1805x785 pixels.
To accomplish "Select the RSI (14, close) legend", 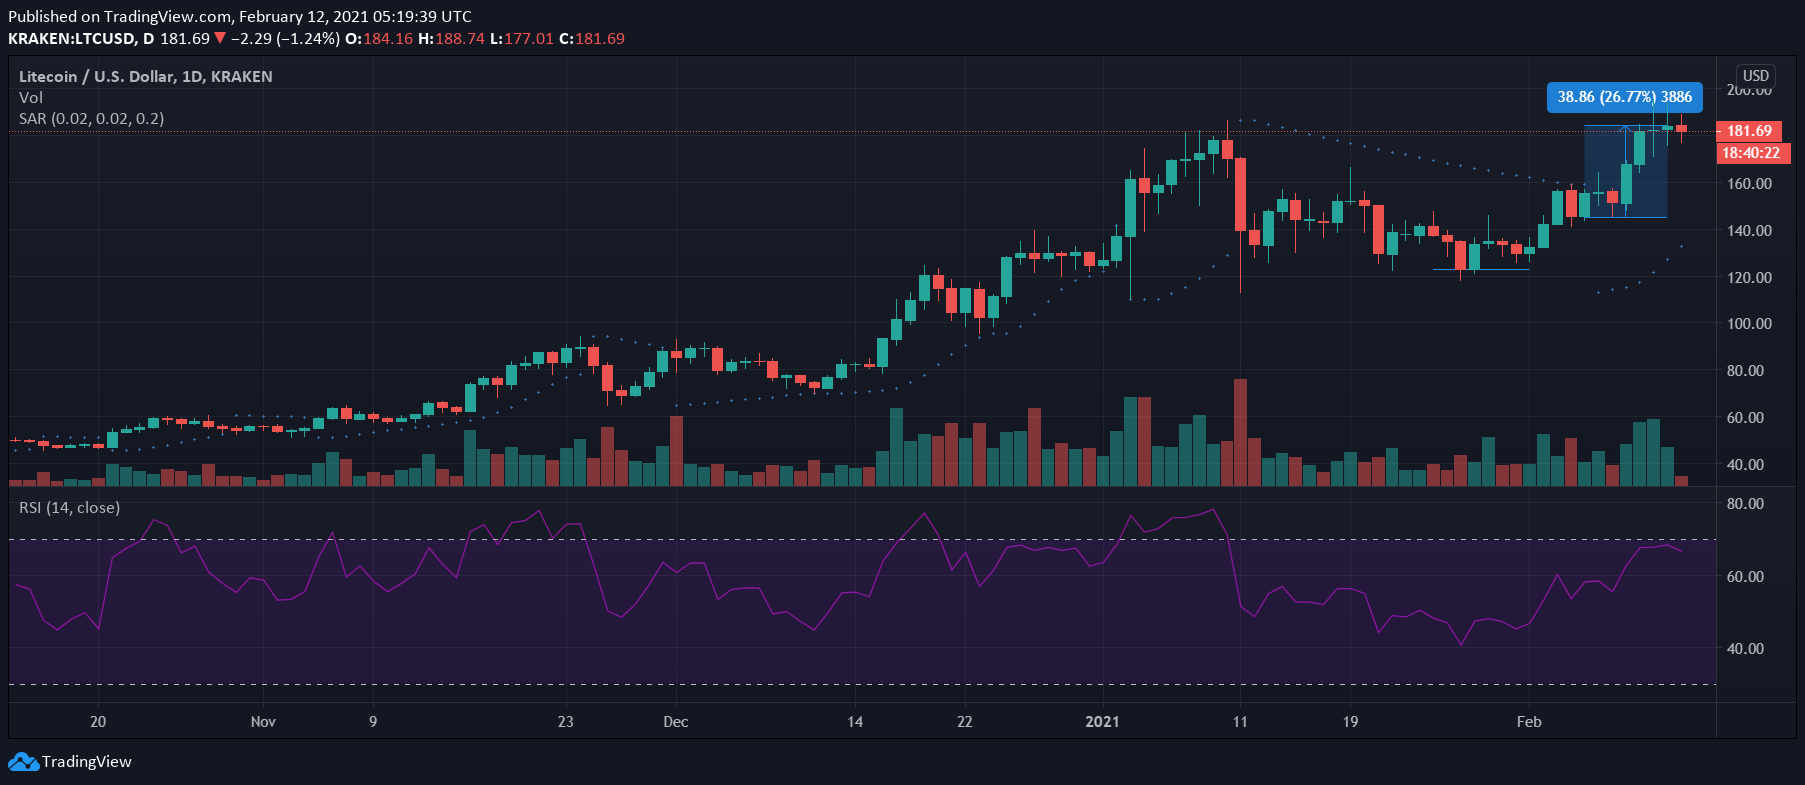I will tap(70, 508).
